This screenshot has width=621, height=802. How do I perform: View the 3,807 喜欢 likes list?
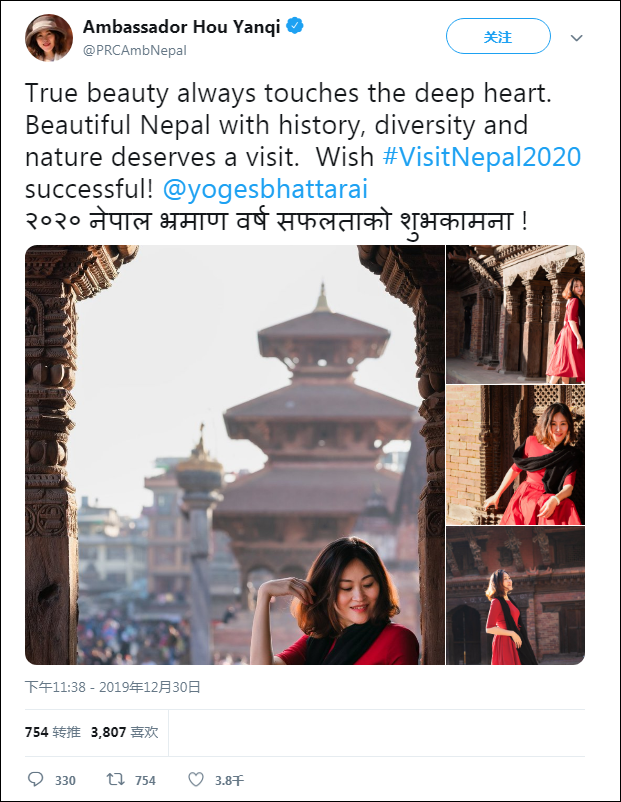click(x=124, y=732)
